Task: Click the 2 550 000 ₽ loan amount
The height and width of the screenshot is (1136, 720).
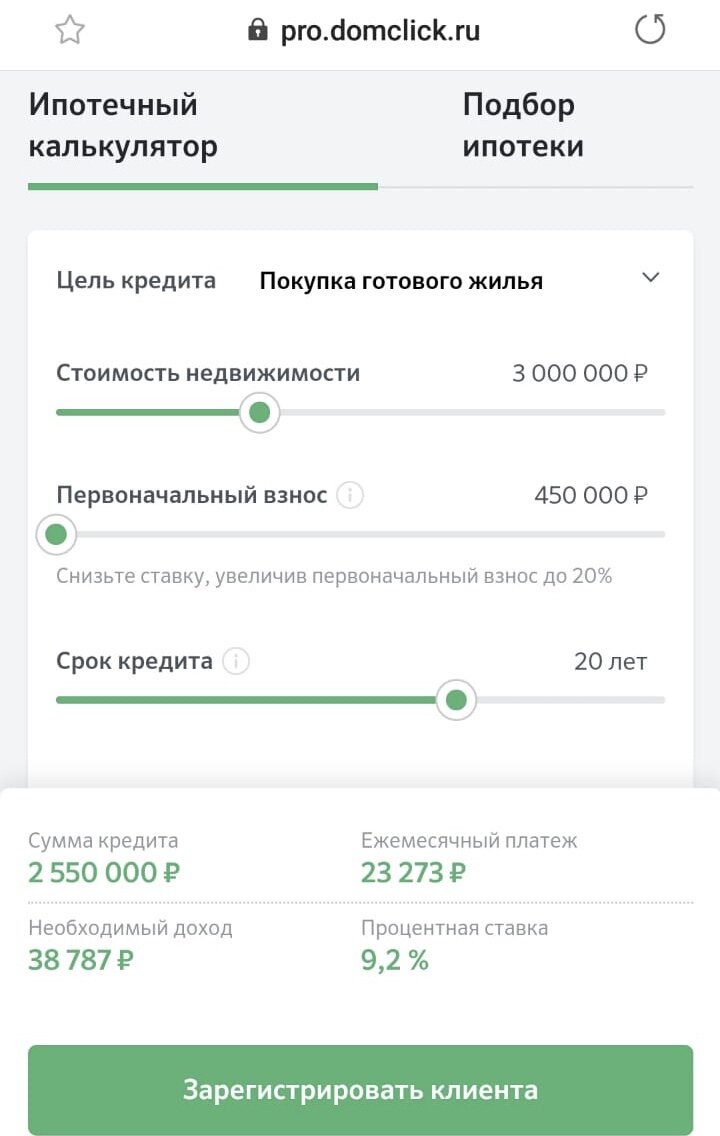Action: tap(104, 872)
